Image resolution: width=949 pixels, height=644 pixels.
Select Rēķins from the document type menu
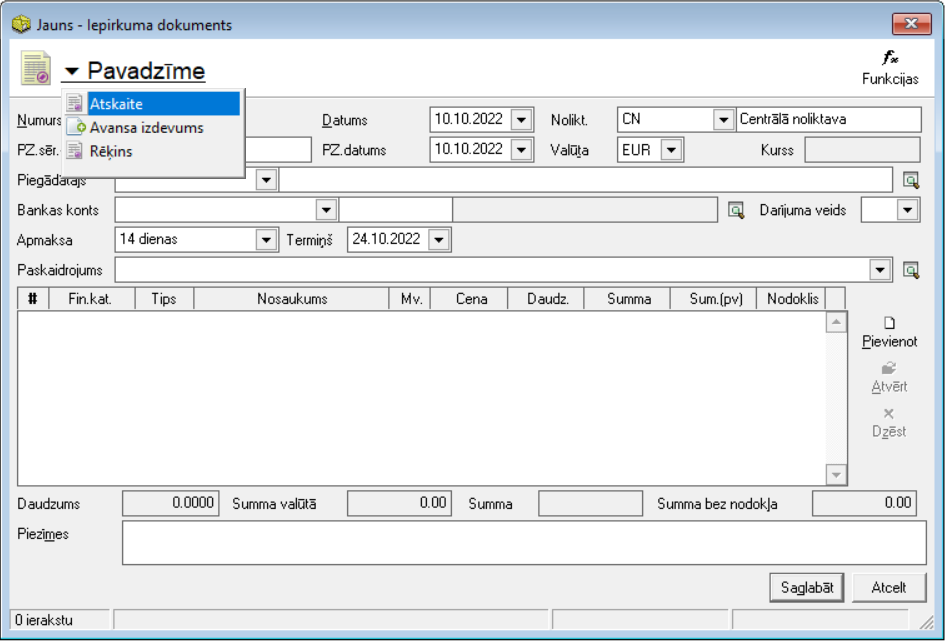click(x=153, y=151)
